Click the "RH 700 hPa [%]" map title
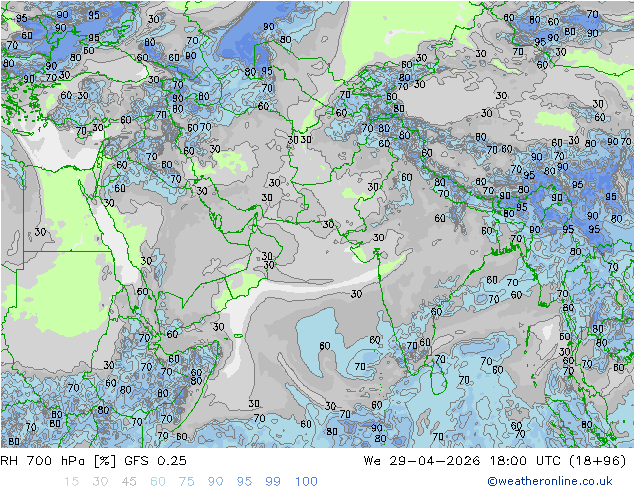This screenshot has height=490, width=634. coord(58,461)
